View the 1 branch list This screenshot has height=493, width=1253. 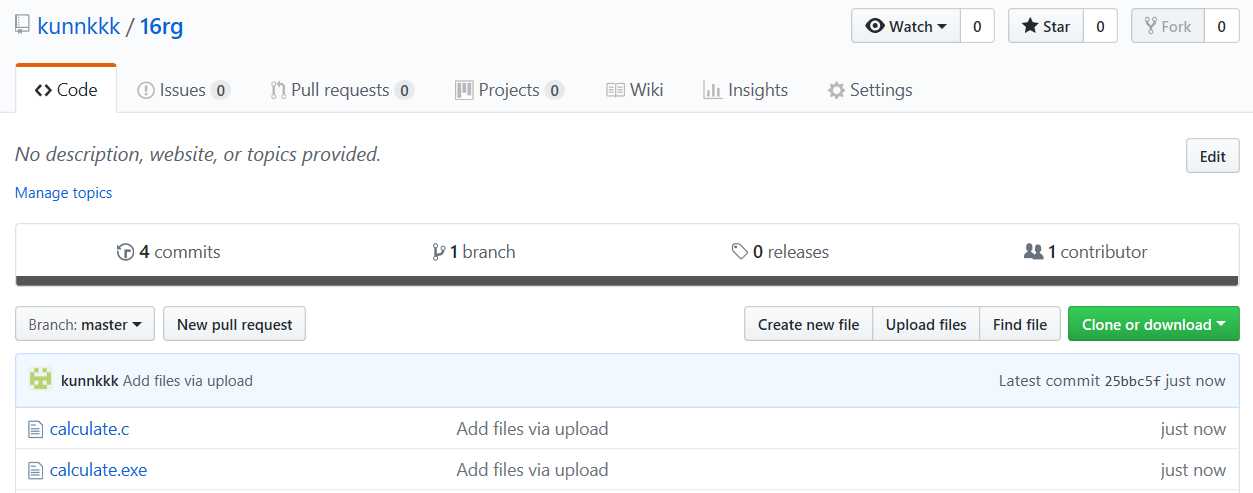474,252
